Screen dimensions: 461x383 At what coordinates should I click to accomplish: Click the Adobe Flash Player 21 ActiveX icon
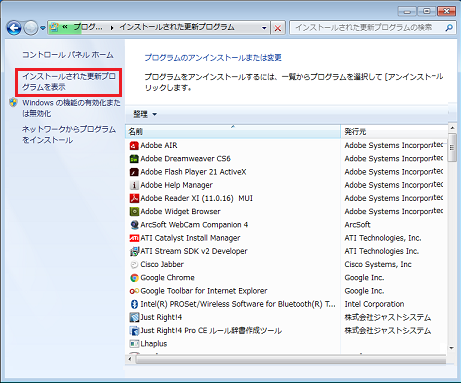click(x=134, y=172)
